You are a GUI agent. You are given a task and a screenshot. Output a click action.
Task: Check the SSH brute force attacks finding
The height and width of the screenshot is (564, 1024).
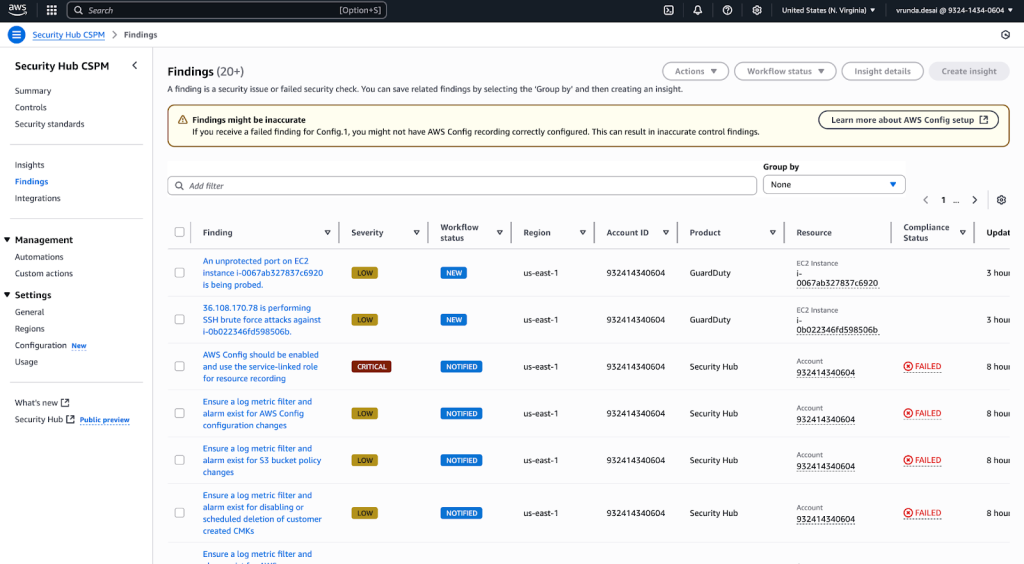click(180, 320)
